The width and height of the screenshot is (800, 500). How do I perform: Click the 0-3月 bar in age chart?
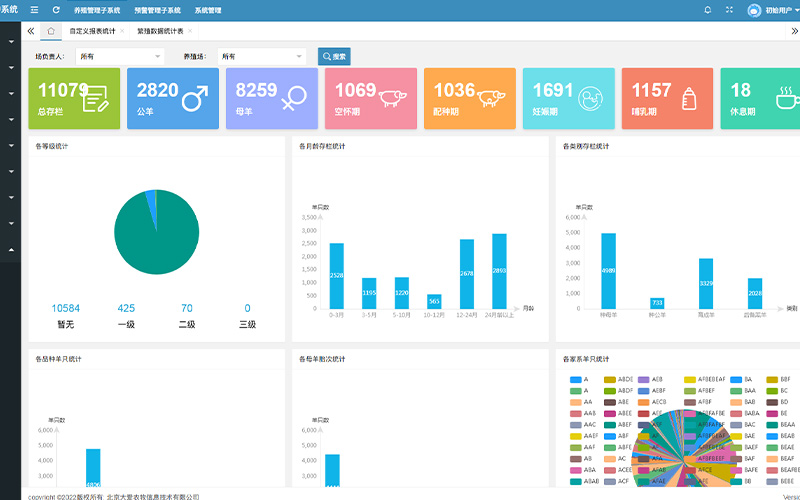click(336, 275)
